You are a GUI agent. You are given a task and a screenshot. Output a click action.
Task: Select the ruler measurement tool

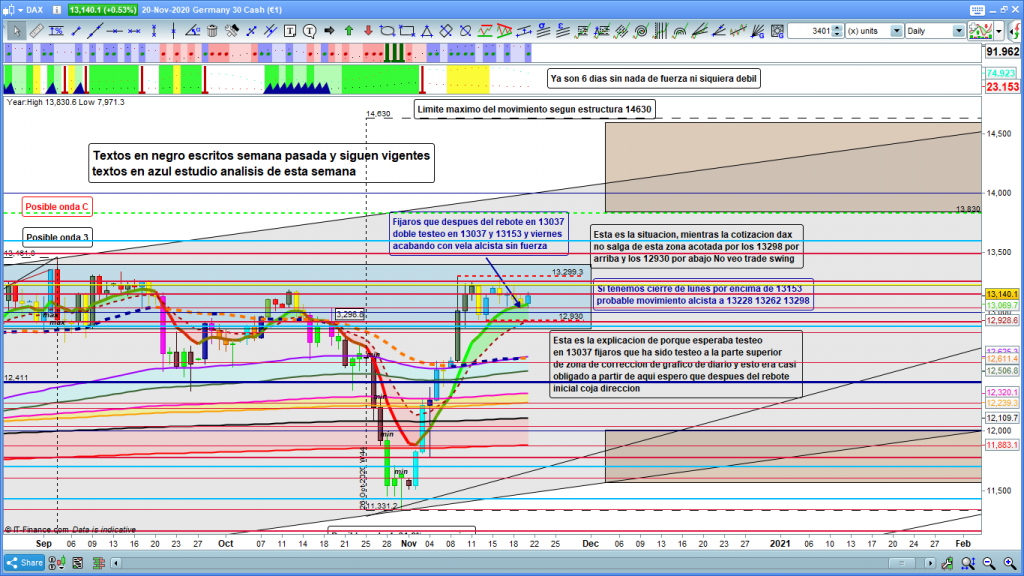point(37,31)
